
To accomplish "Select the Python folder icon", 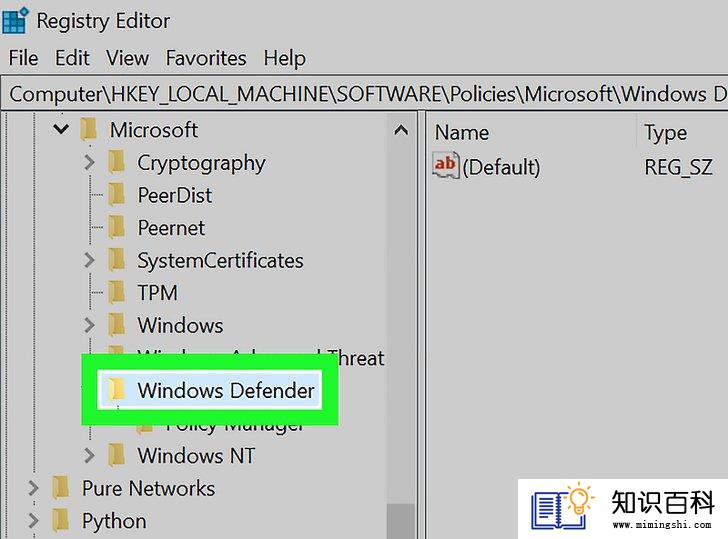I will 60,521.
